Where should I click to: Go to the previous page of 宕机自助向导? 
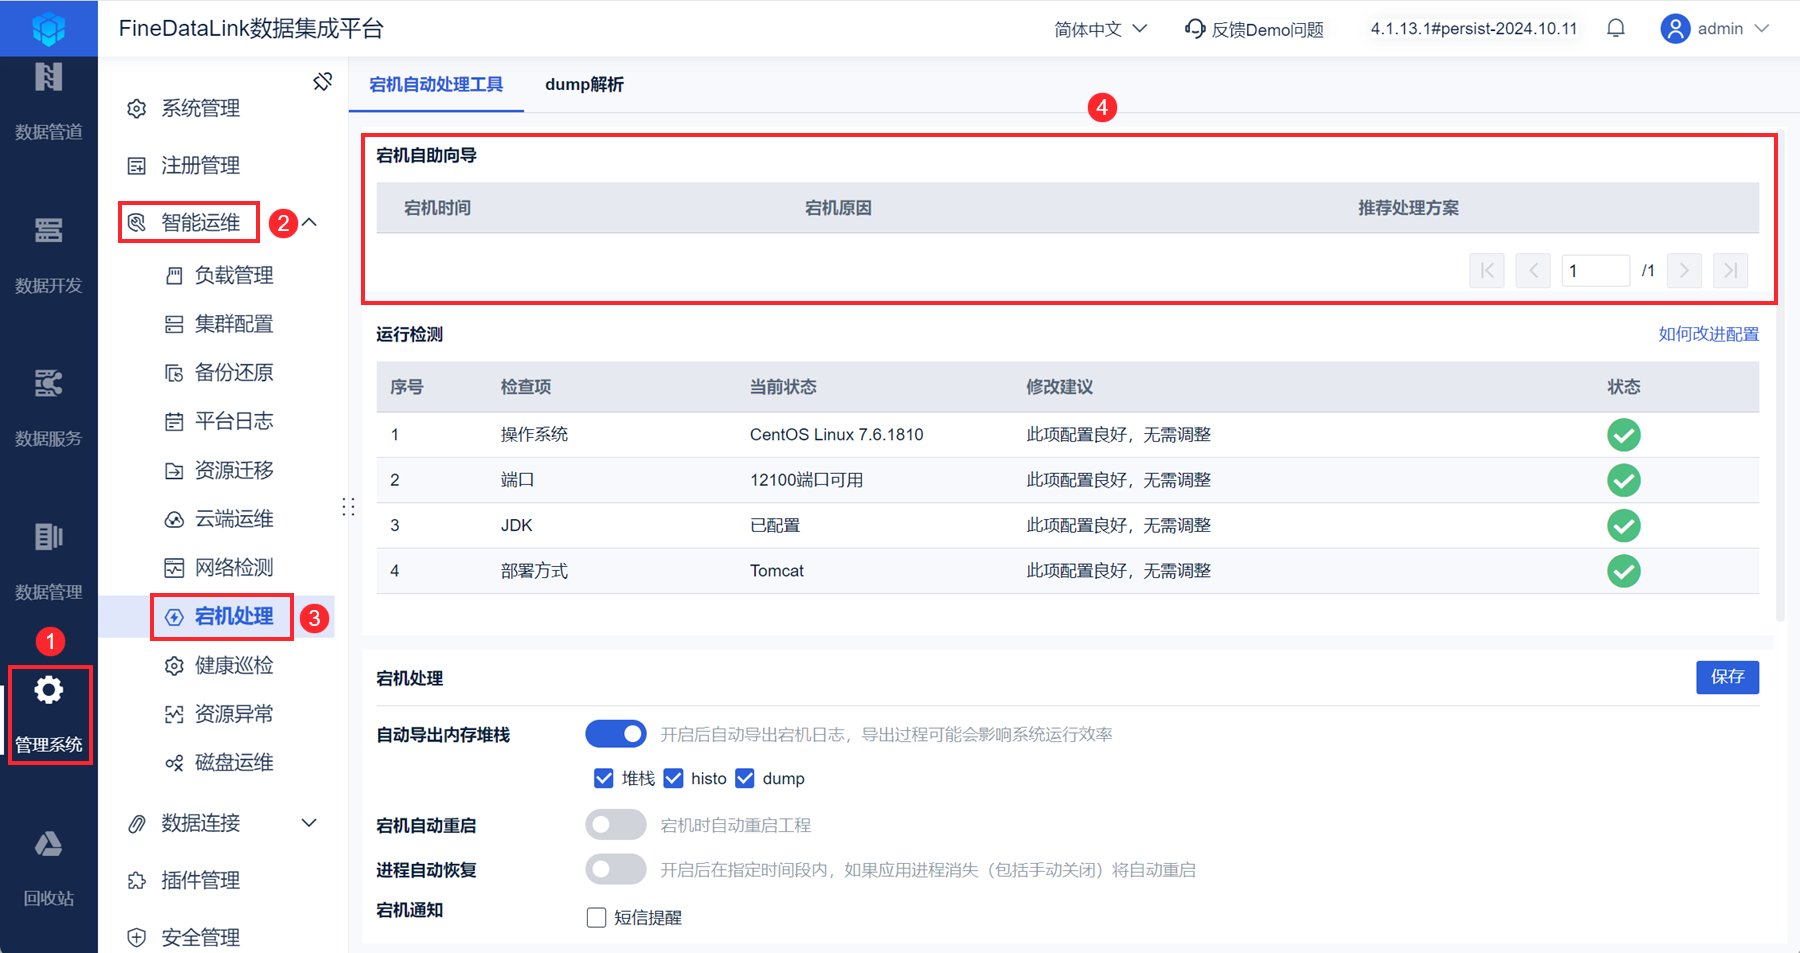point(1533,270)
